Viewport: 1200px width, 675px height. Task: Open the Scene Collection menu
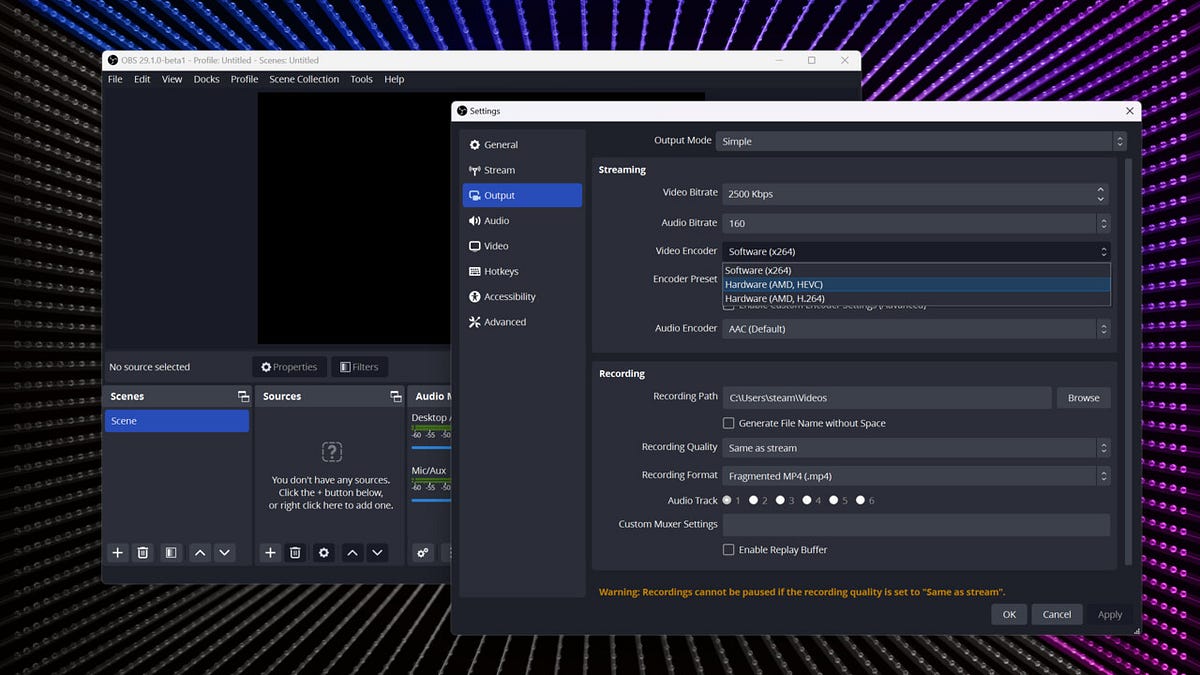[x=304, y=79]
